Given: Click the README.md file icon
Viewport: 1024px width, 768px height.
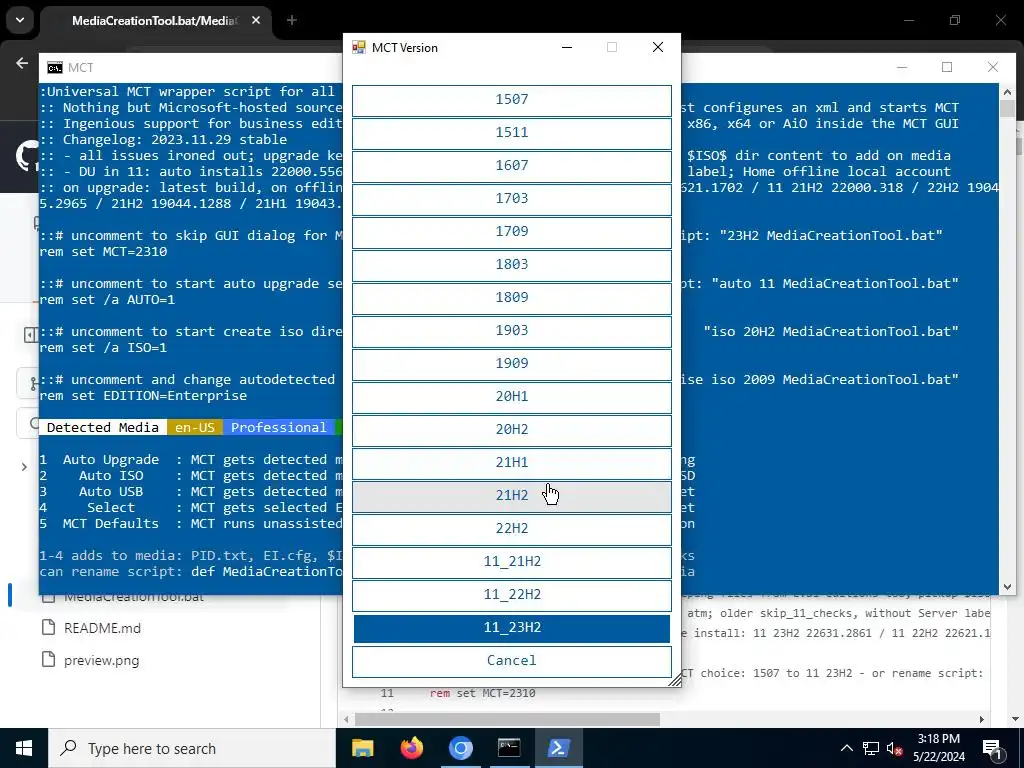Looking at the screenshot, I should click(48, 628).
